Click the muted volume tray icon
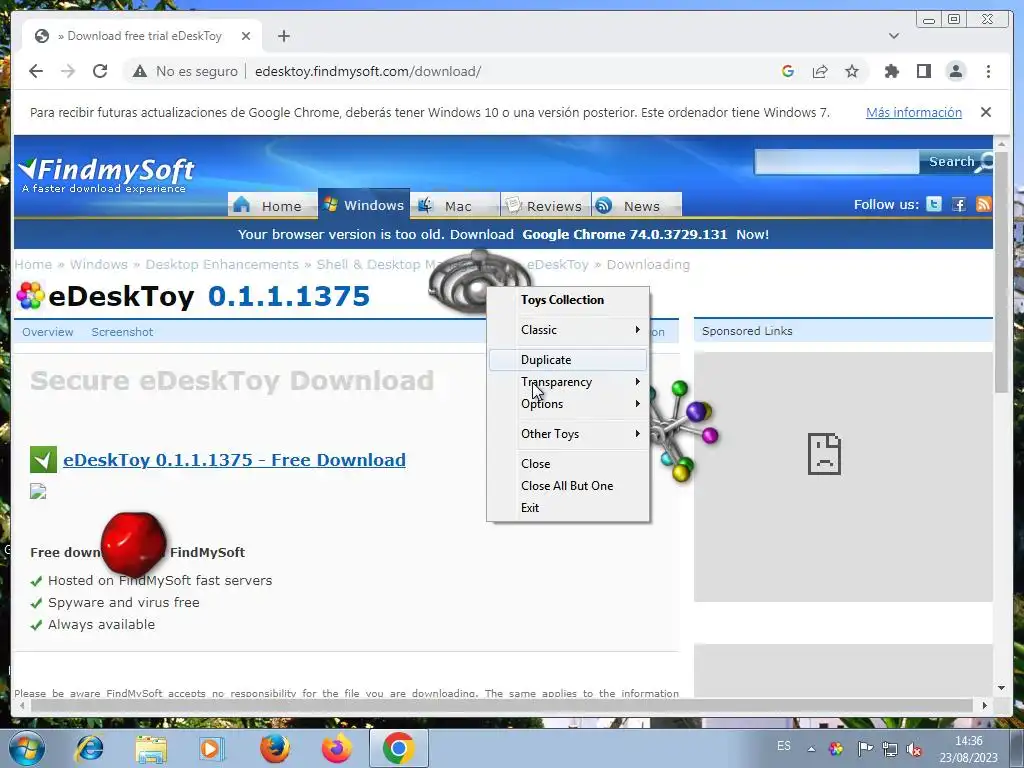This screenshot has height=768, width=1024. pyautogui.click(x=914, y=749)
